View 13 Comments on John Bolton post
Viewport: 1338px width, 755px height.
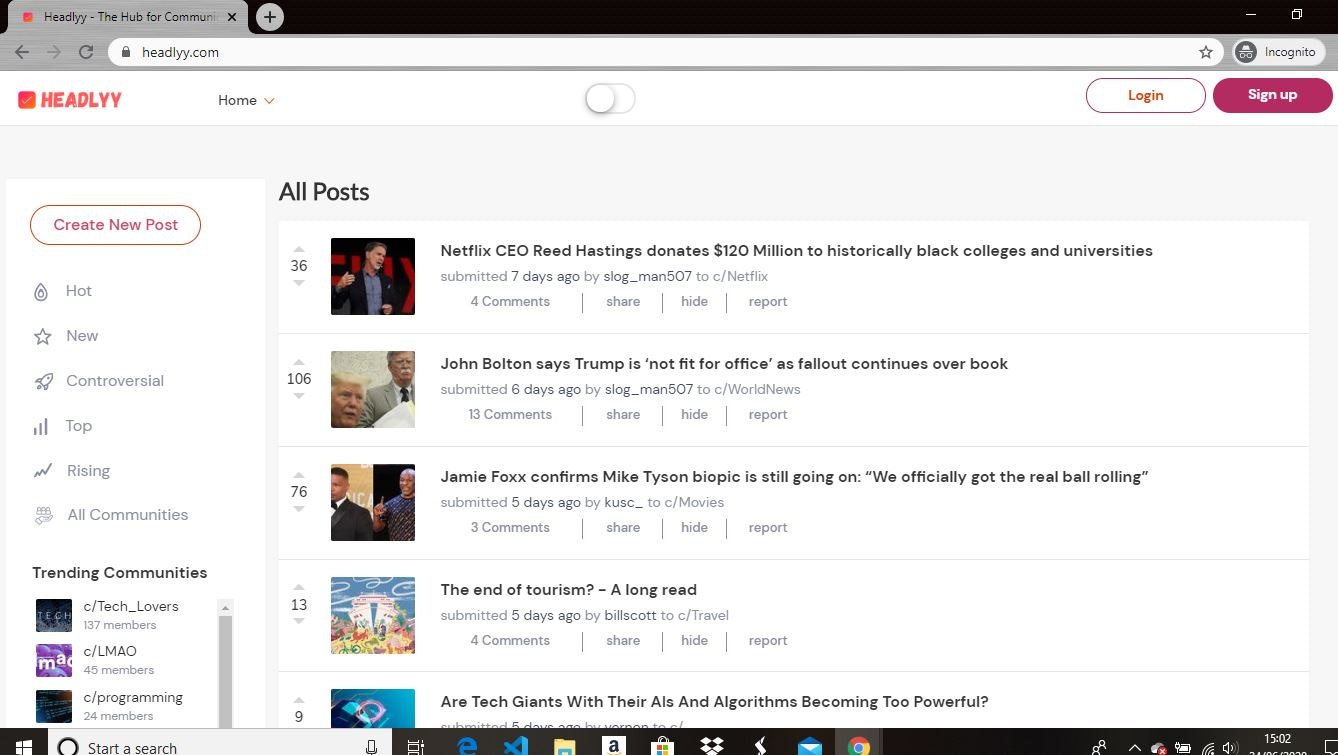(x=510, y=414)
